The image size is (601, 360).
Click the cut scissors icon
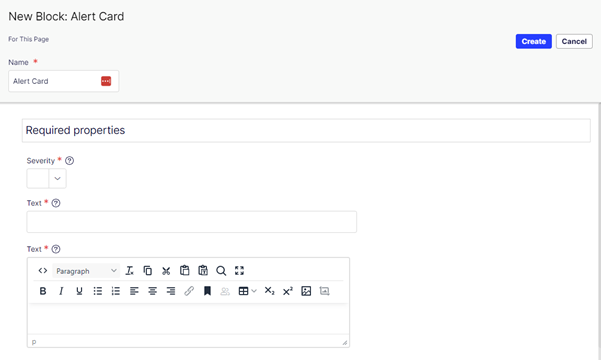pyautogui.click(x=166, y=271)
